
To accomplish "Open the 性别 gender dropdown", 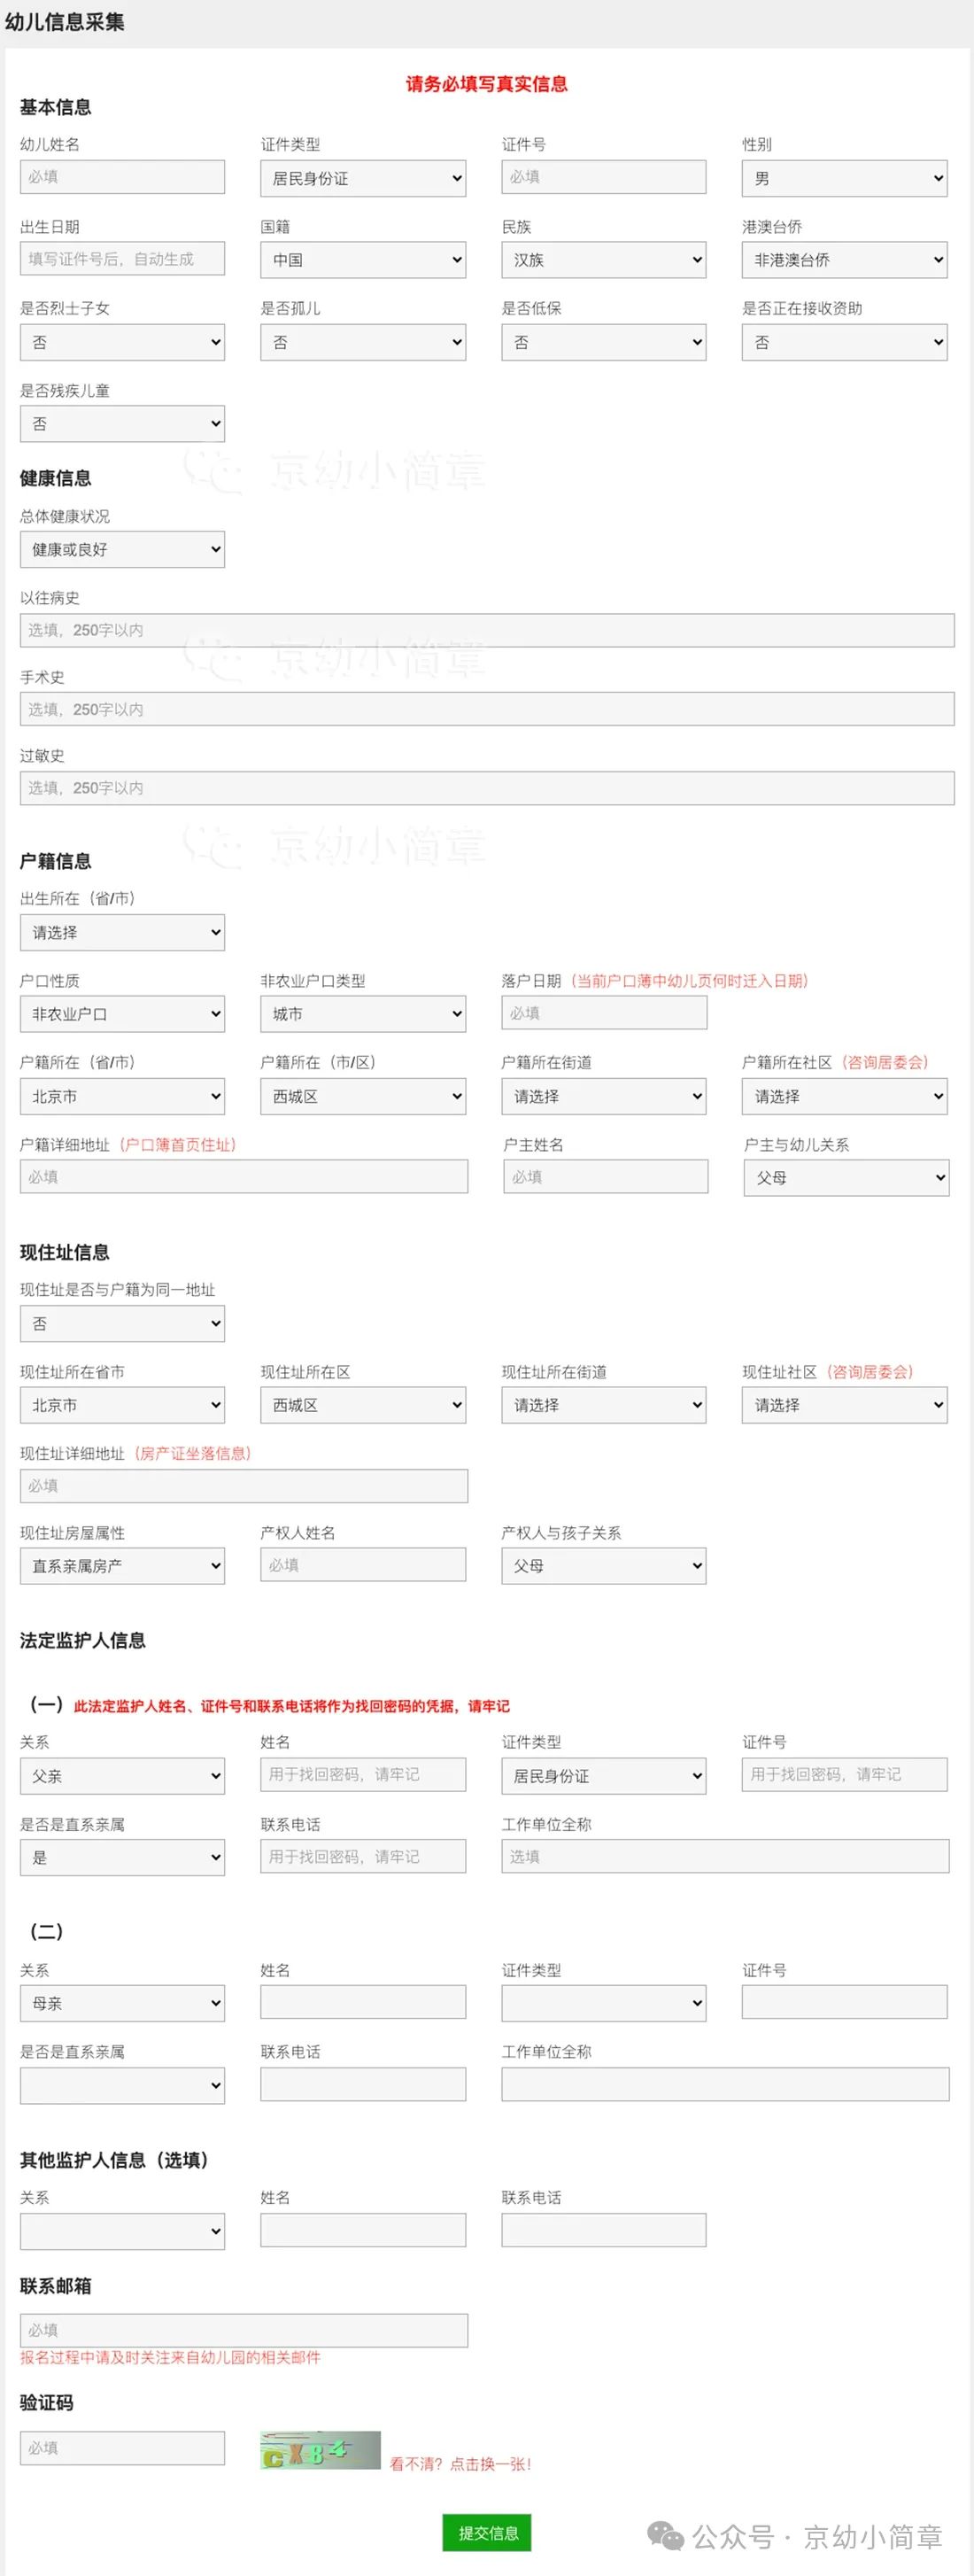I will pos(844,178).
